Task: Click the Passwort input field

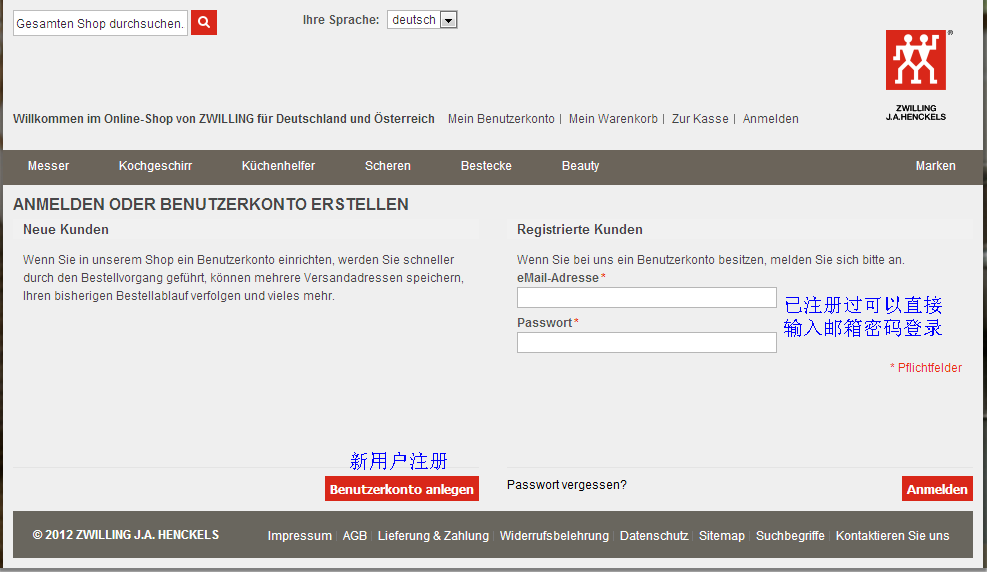Action: click(646, 343)
